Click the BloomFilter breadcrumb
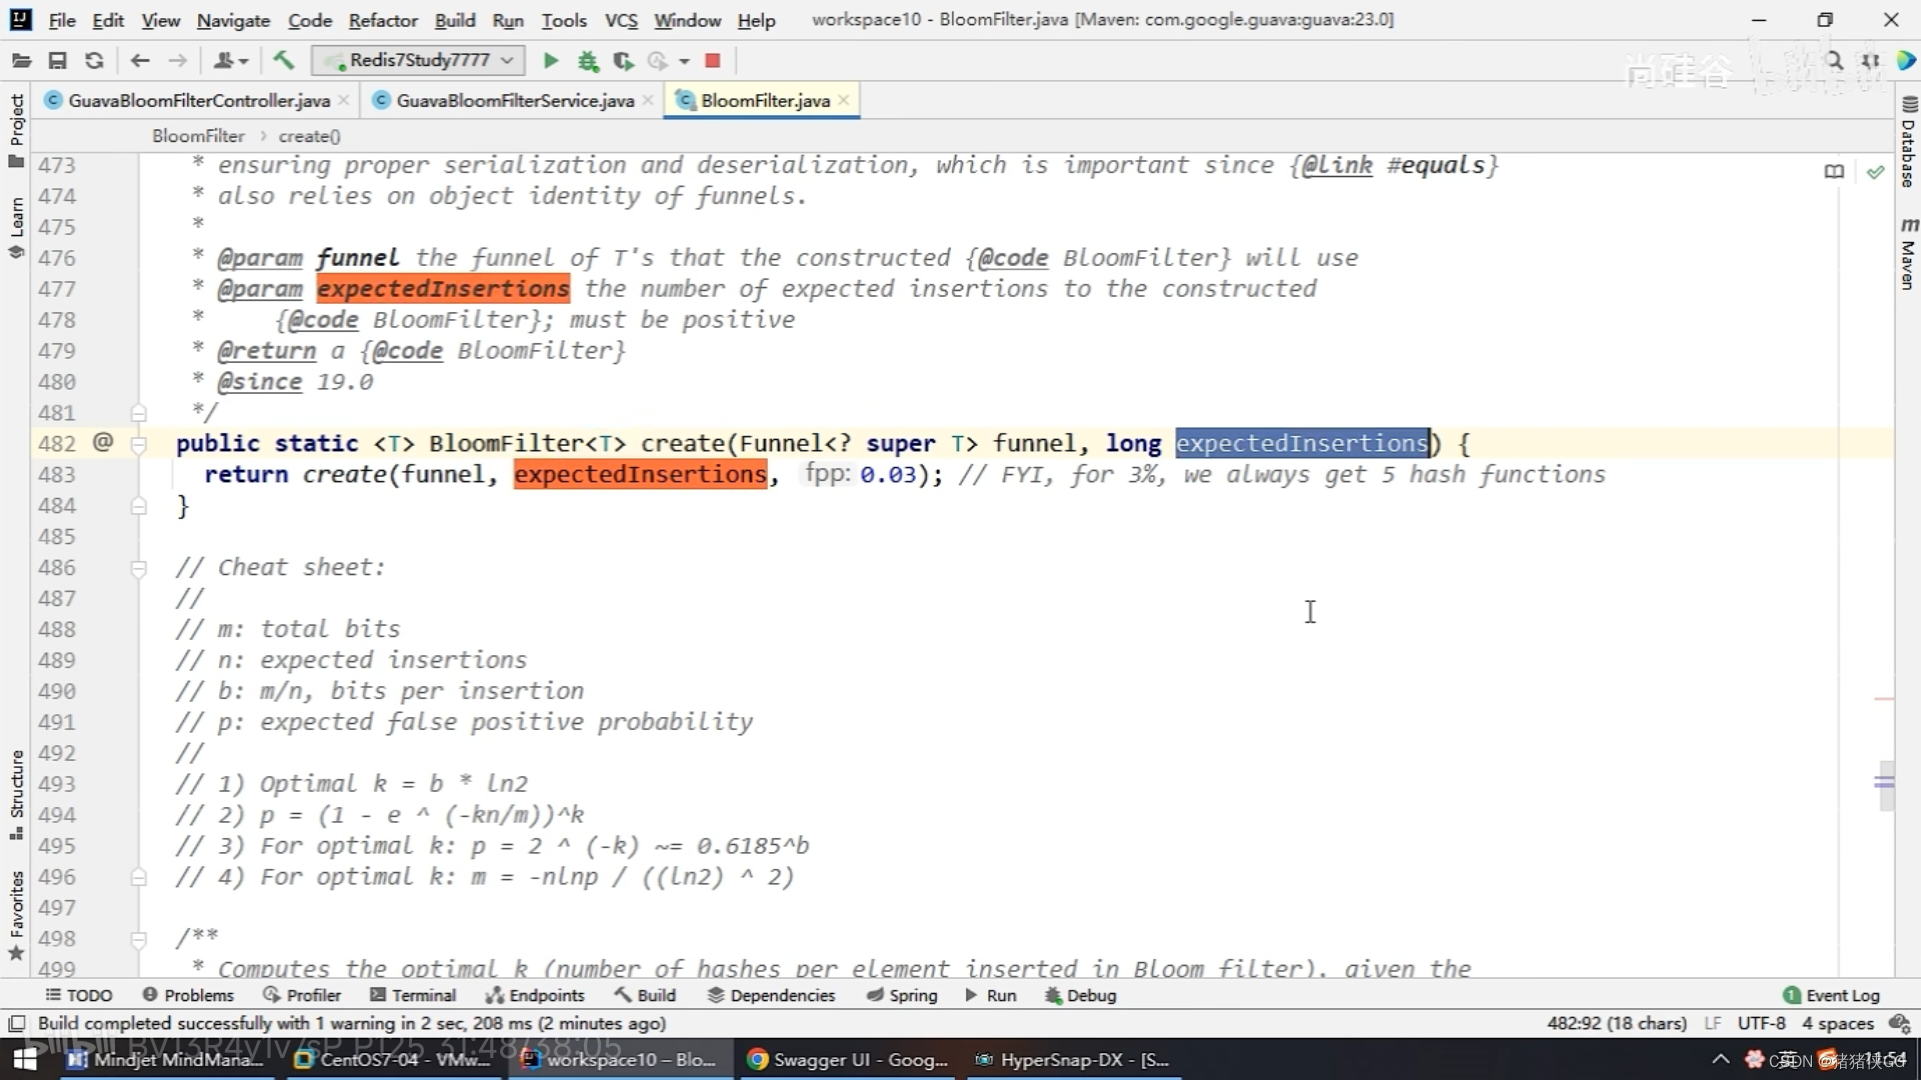 click(x=198, y=135)
